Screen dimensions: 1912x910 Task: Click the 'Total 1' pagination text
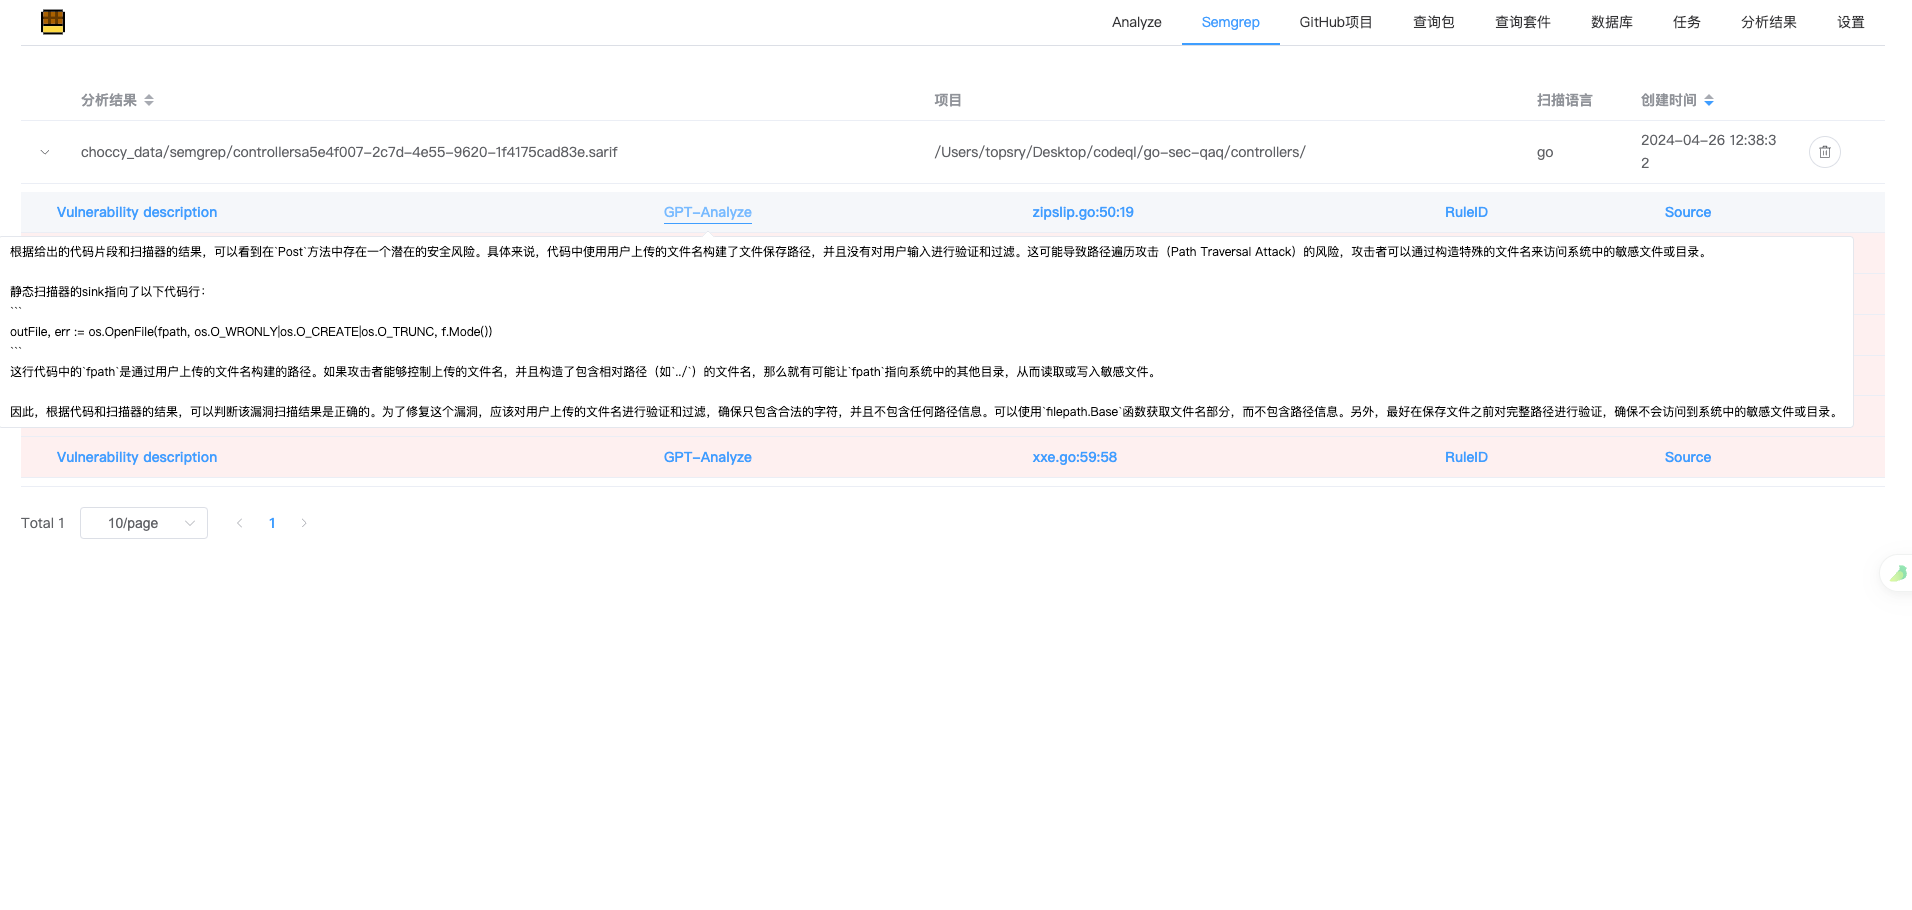43,523
